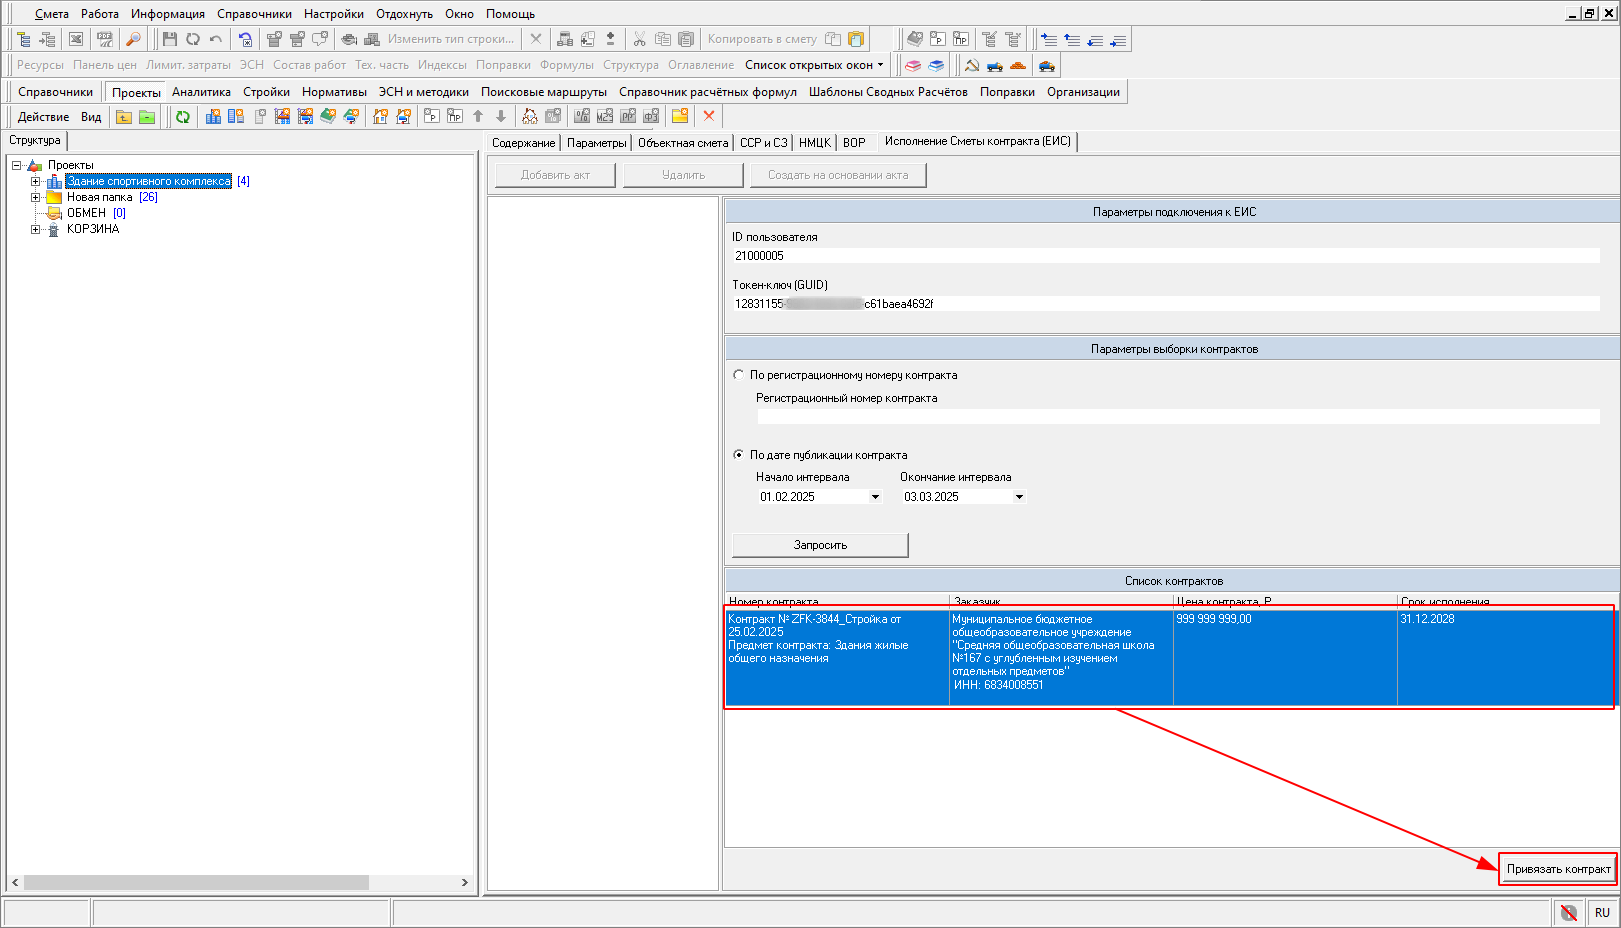Click the undo arrow icon
The width and height of the screenshot is (1621, 928).
[216, 39]
